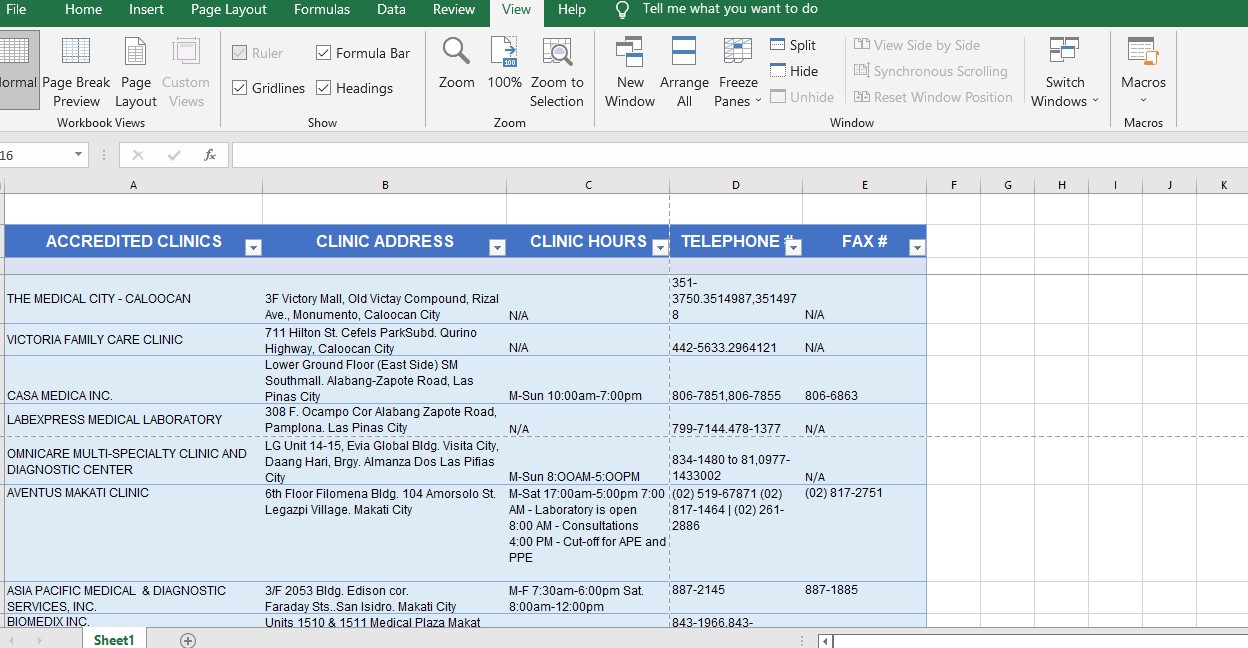
Task: Open CLINIC HOURS filter dropdown
Action: click(x=660, y=248)
